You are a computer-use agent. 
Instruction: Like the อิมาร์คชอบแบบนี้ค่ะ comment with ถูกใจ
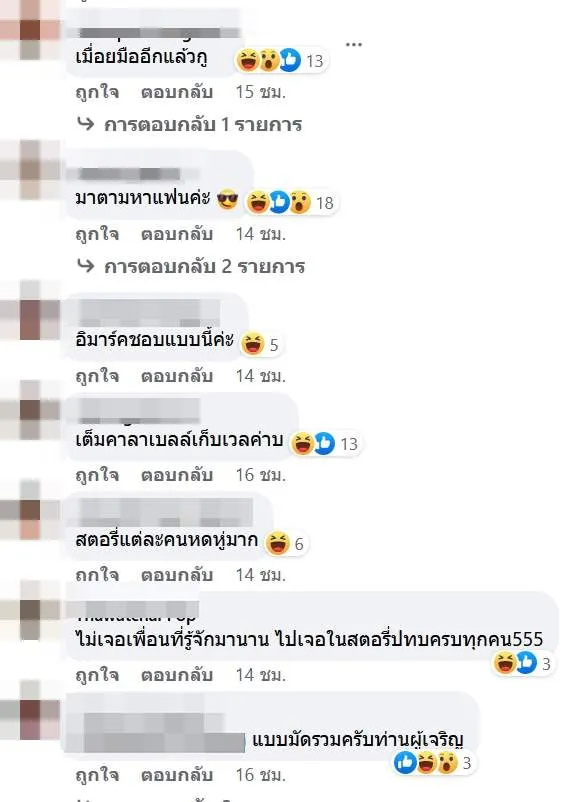click(97, 376)
